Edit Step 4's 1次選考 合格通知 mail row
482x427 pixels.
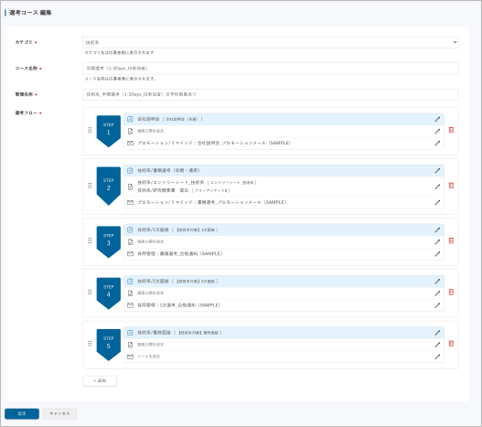click(x=437, y=305)
